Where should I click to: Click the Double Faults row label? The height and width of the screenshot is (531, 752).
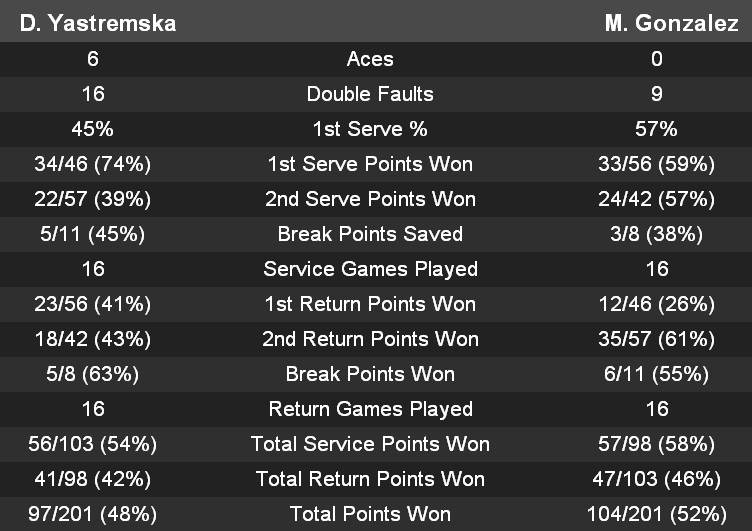370,94
